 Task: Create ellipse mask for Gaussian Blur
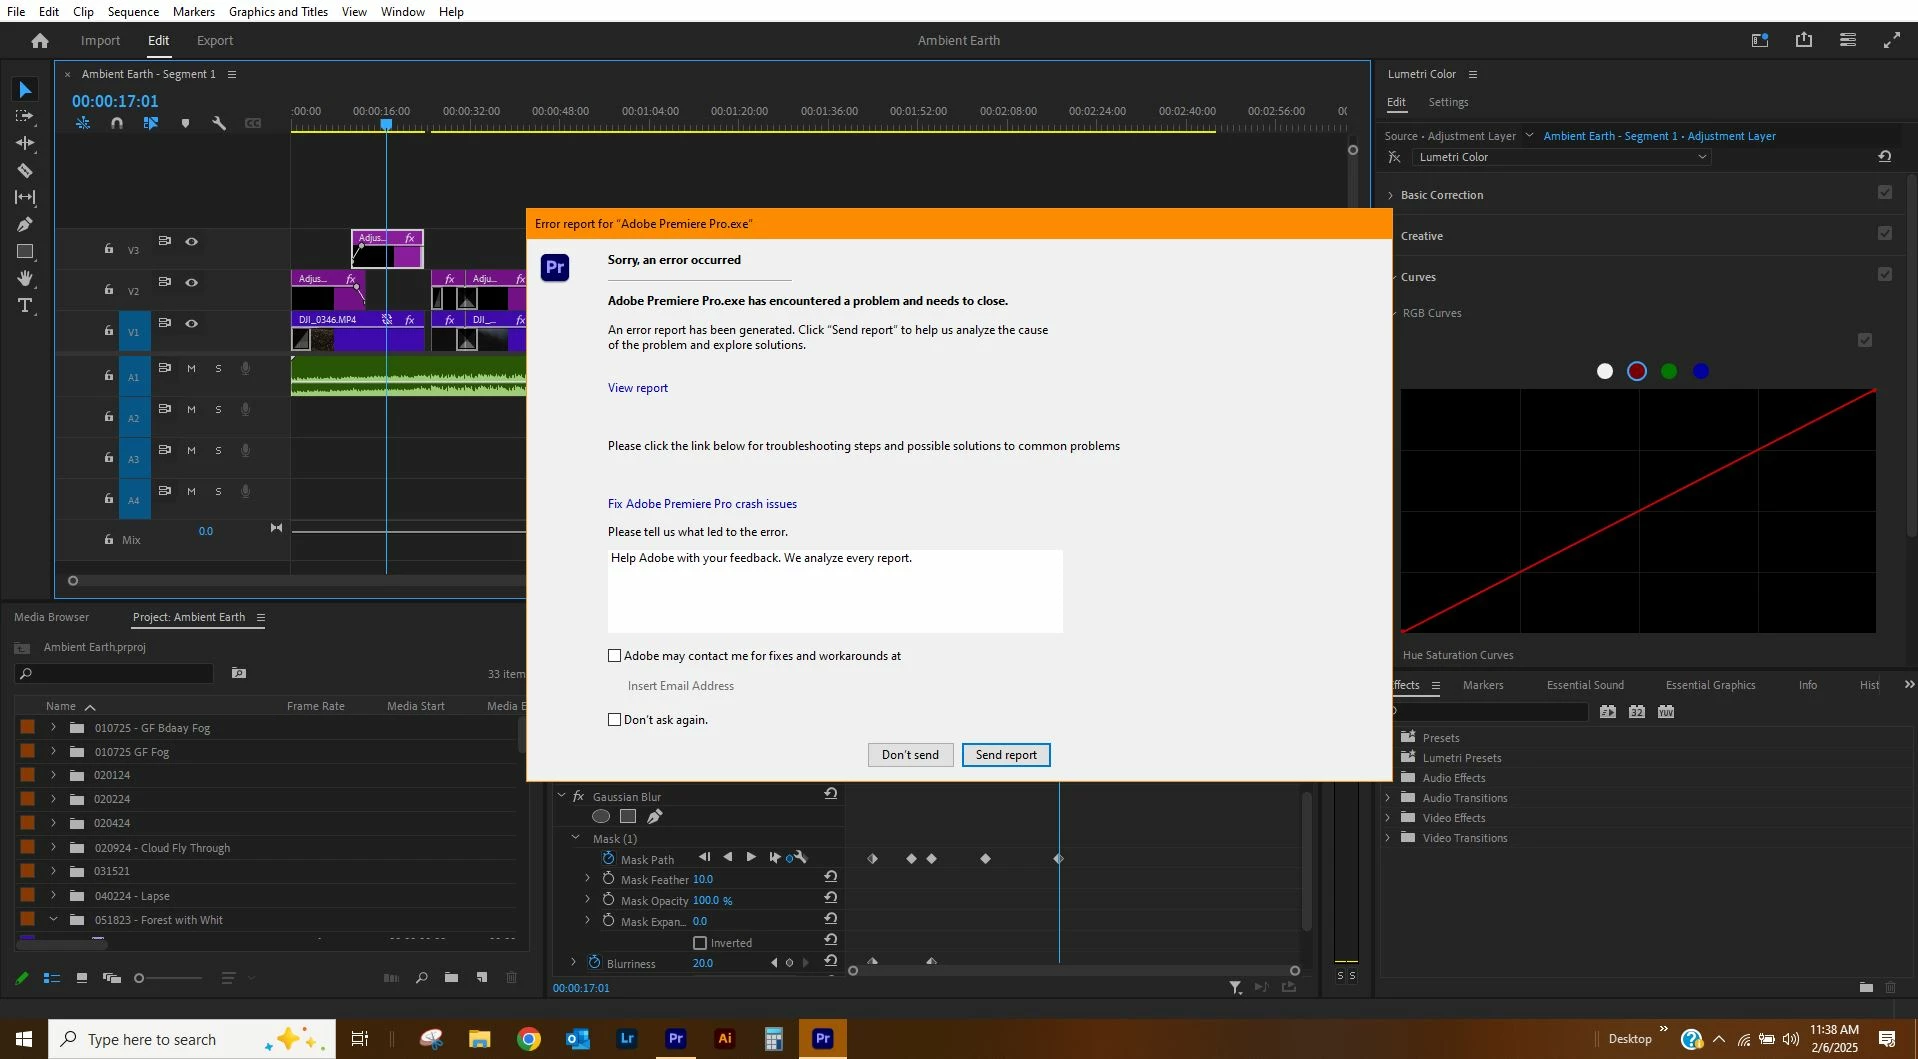pyautogui.click(x=601, y=817)
